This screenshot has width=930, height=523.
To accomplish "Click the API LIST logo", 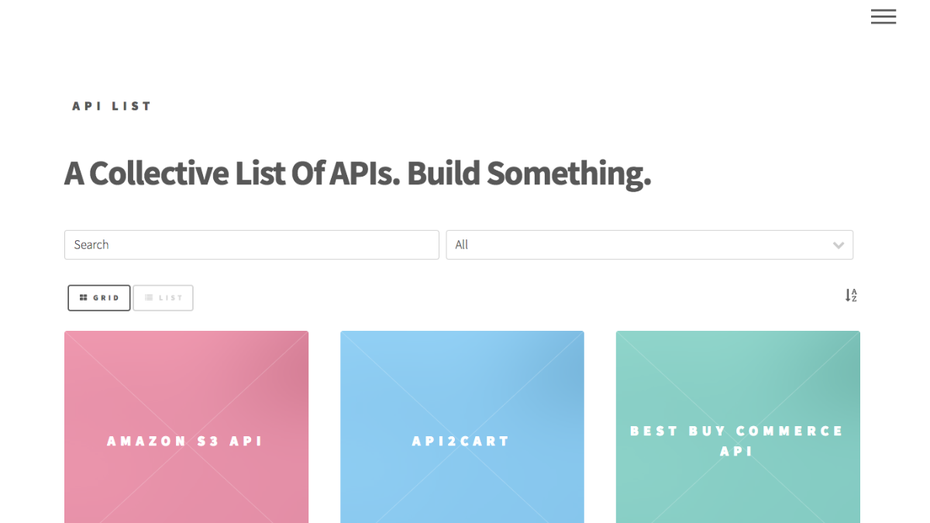I will pos(111,106).
